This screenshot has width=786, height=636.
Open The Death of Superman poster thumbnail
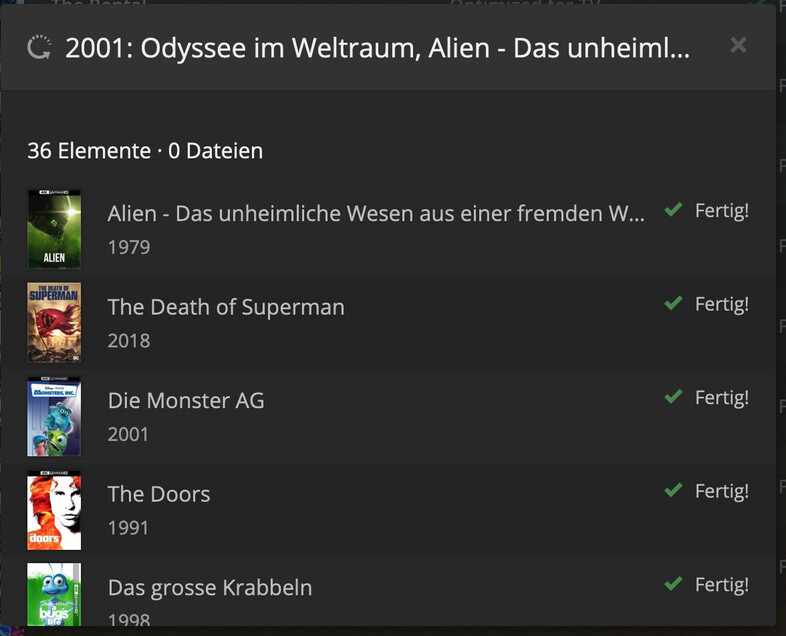[54, 322]
